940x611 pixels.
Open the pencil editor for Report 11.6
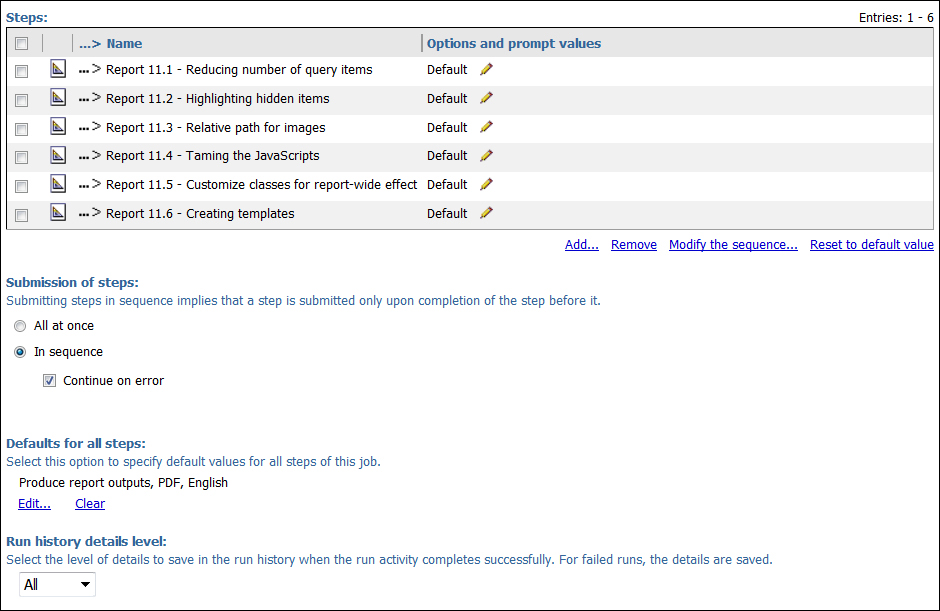(486, 213)
